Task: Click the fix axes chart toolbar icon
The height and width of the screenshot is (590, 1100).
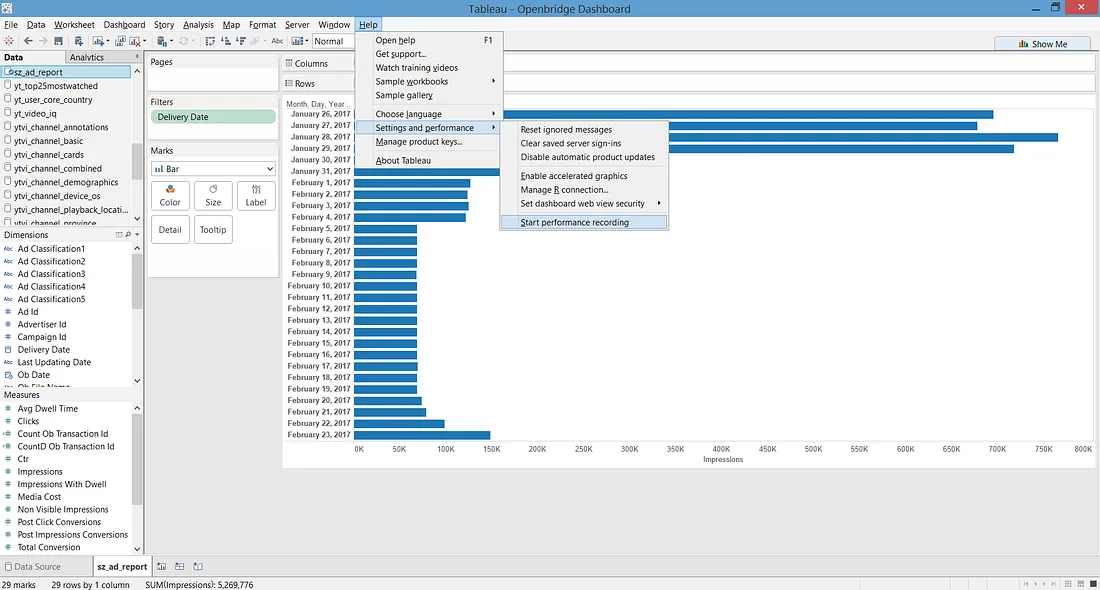Action: click(x=297, y=41)
